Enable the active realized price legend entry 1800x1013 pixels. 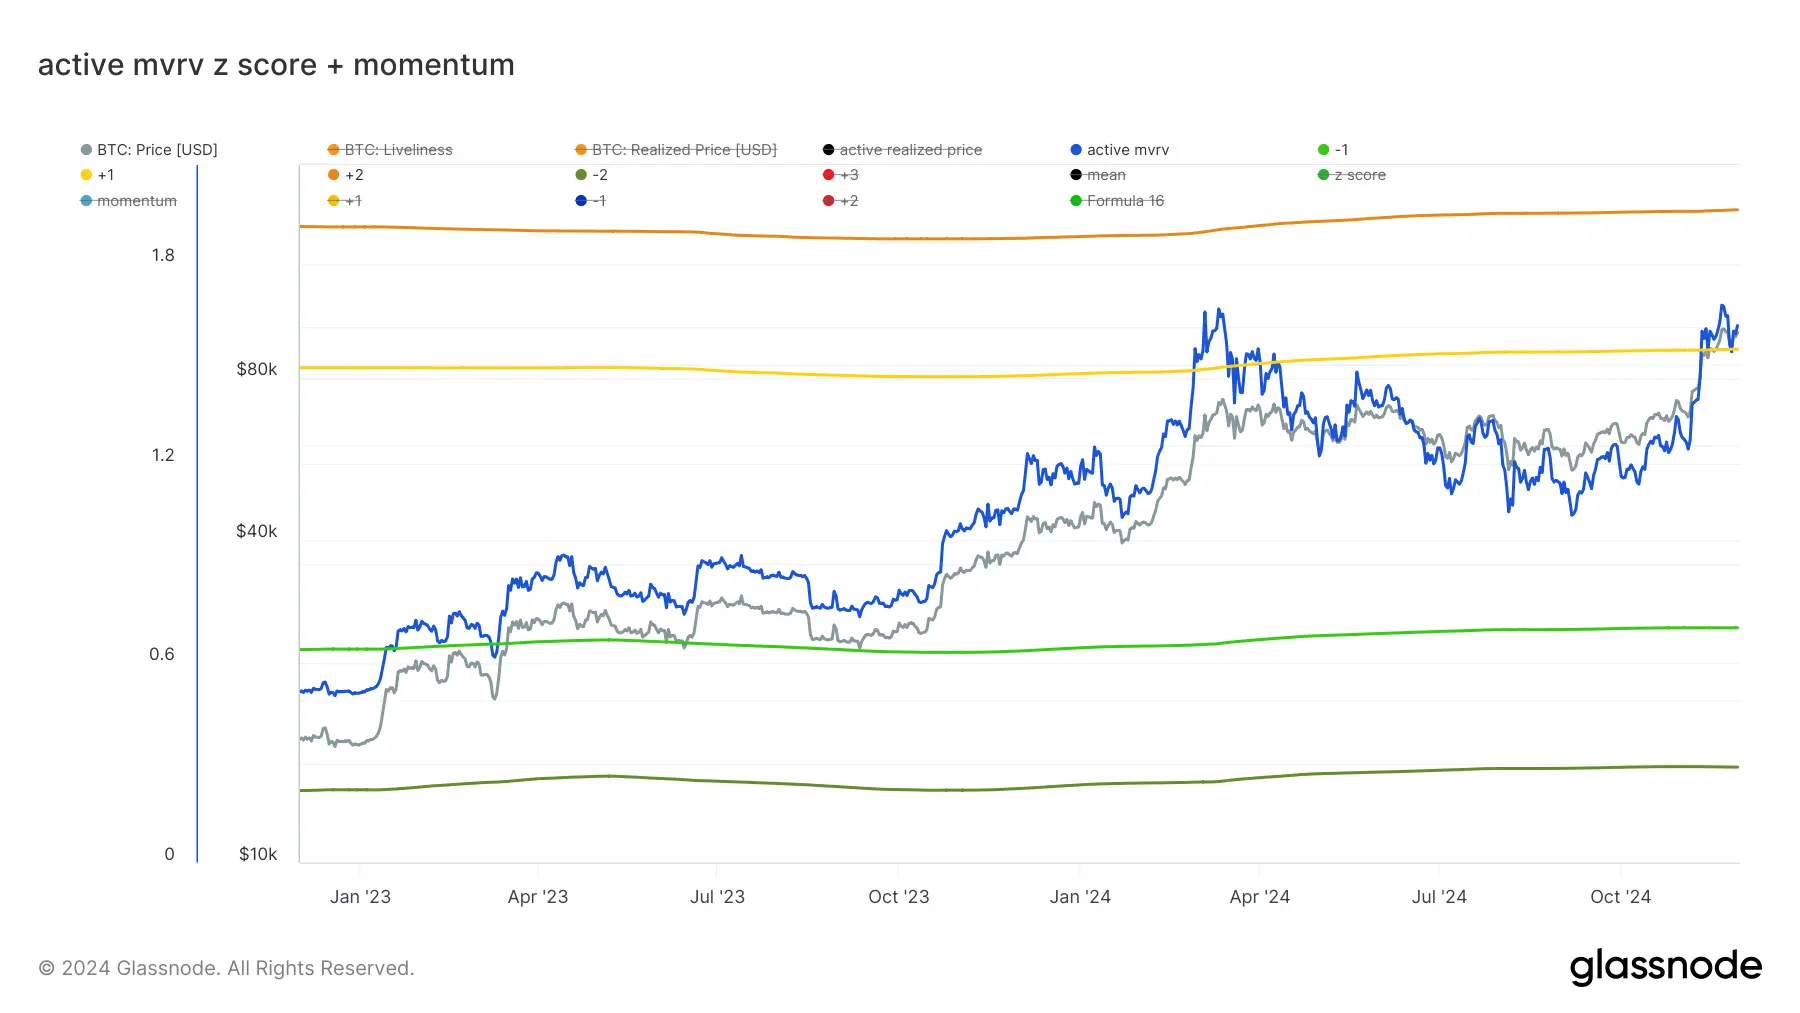click(902, 150)
